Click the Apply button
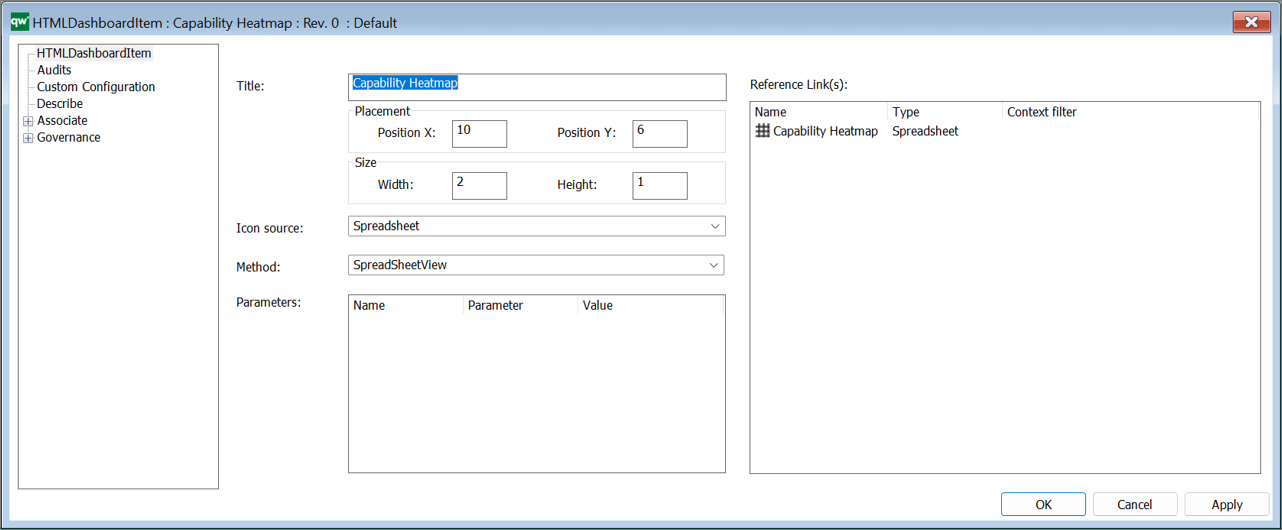The image size is (1282, 530). click(x=1227, y=504)
